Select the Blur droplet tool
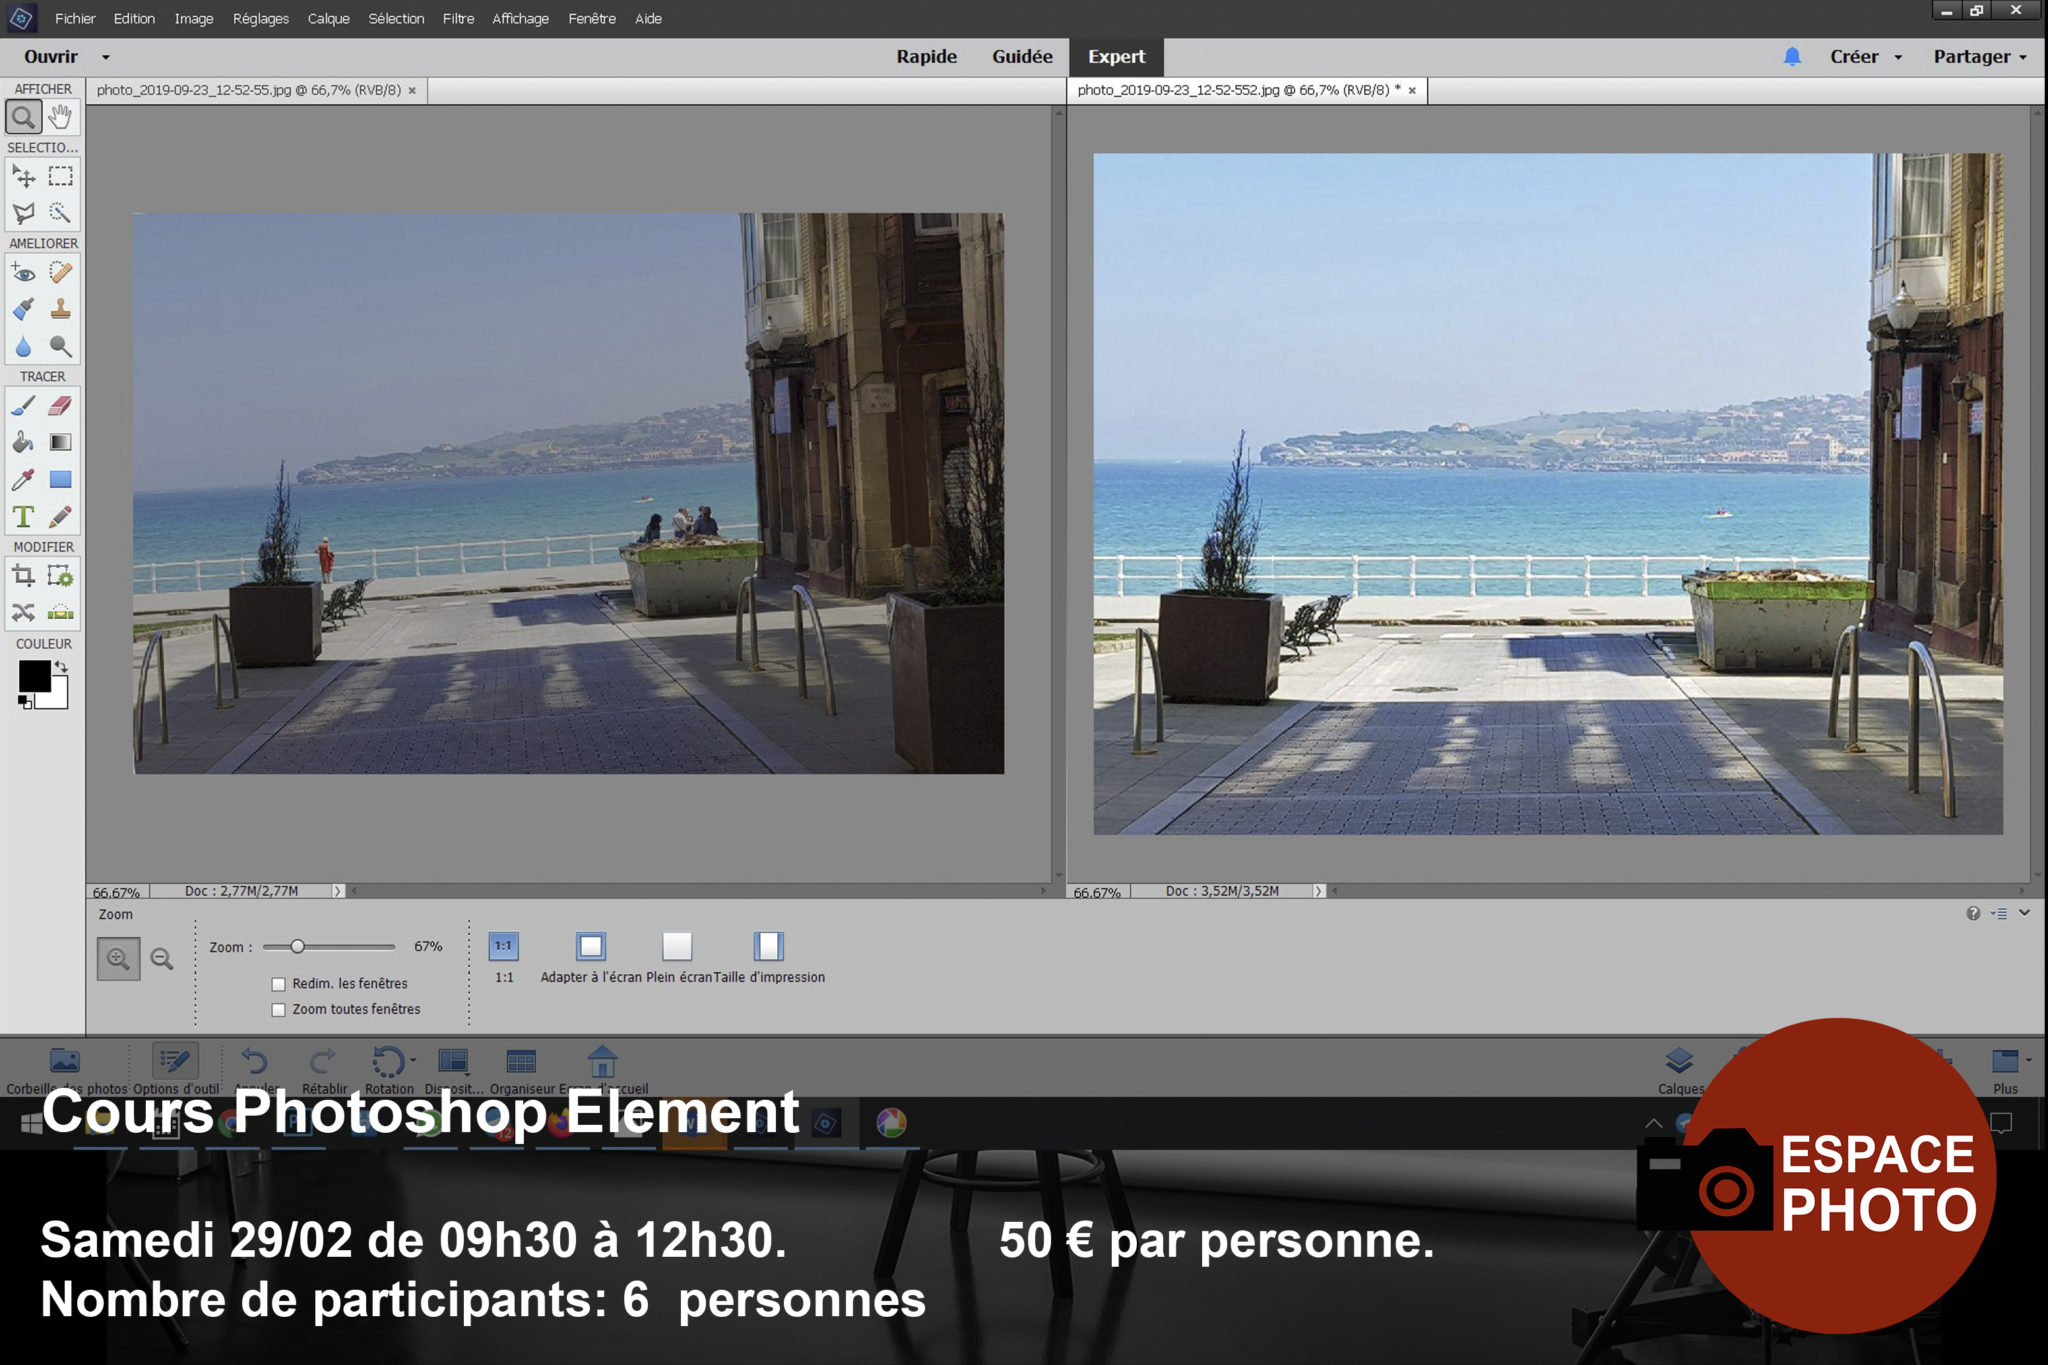 coord(23,346)
